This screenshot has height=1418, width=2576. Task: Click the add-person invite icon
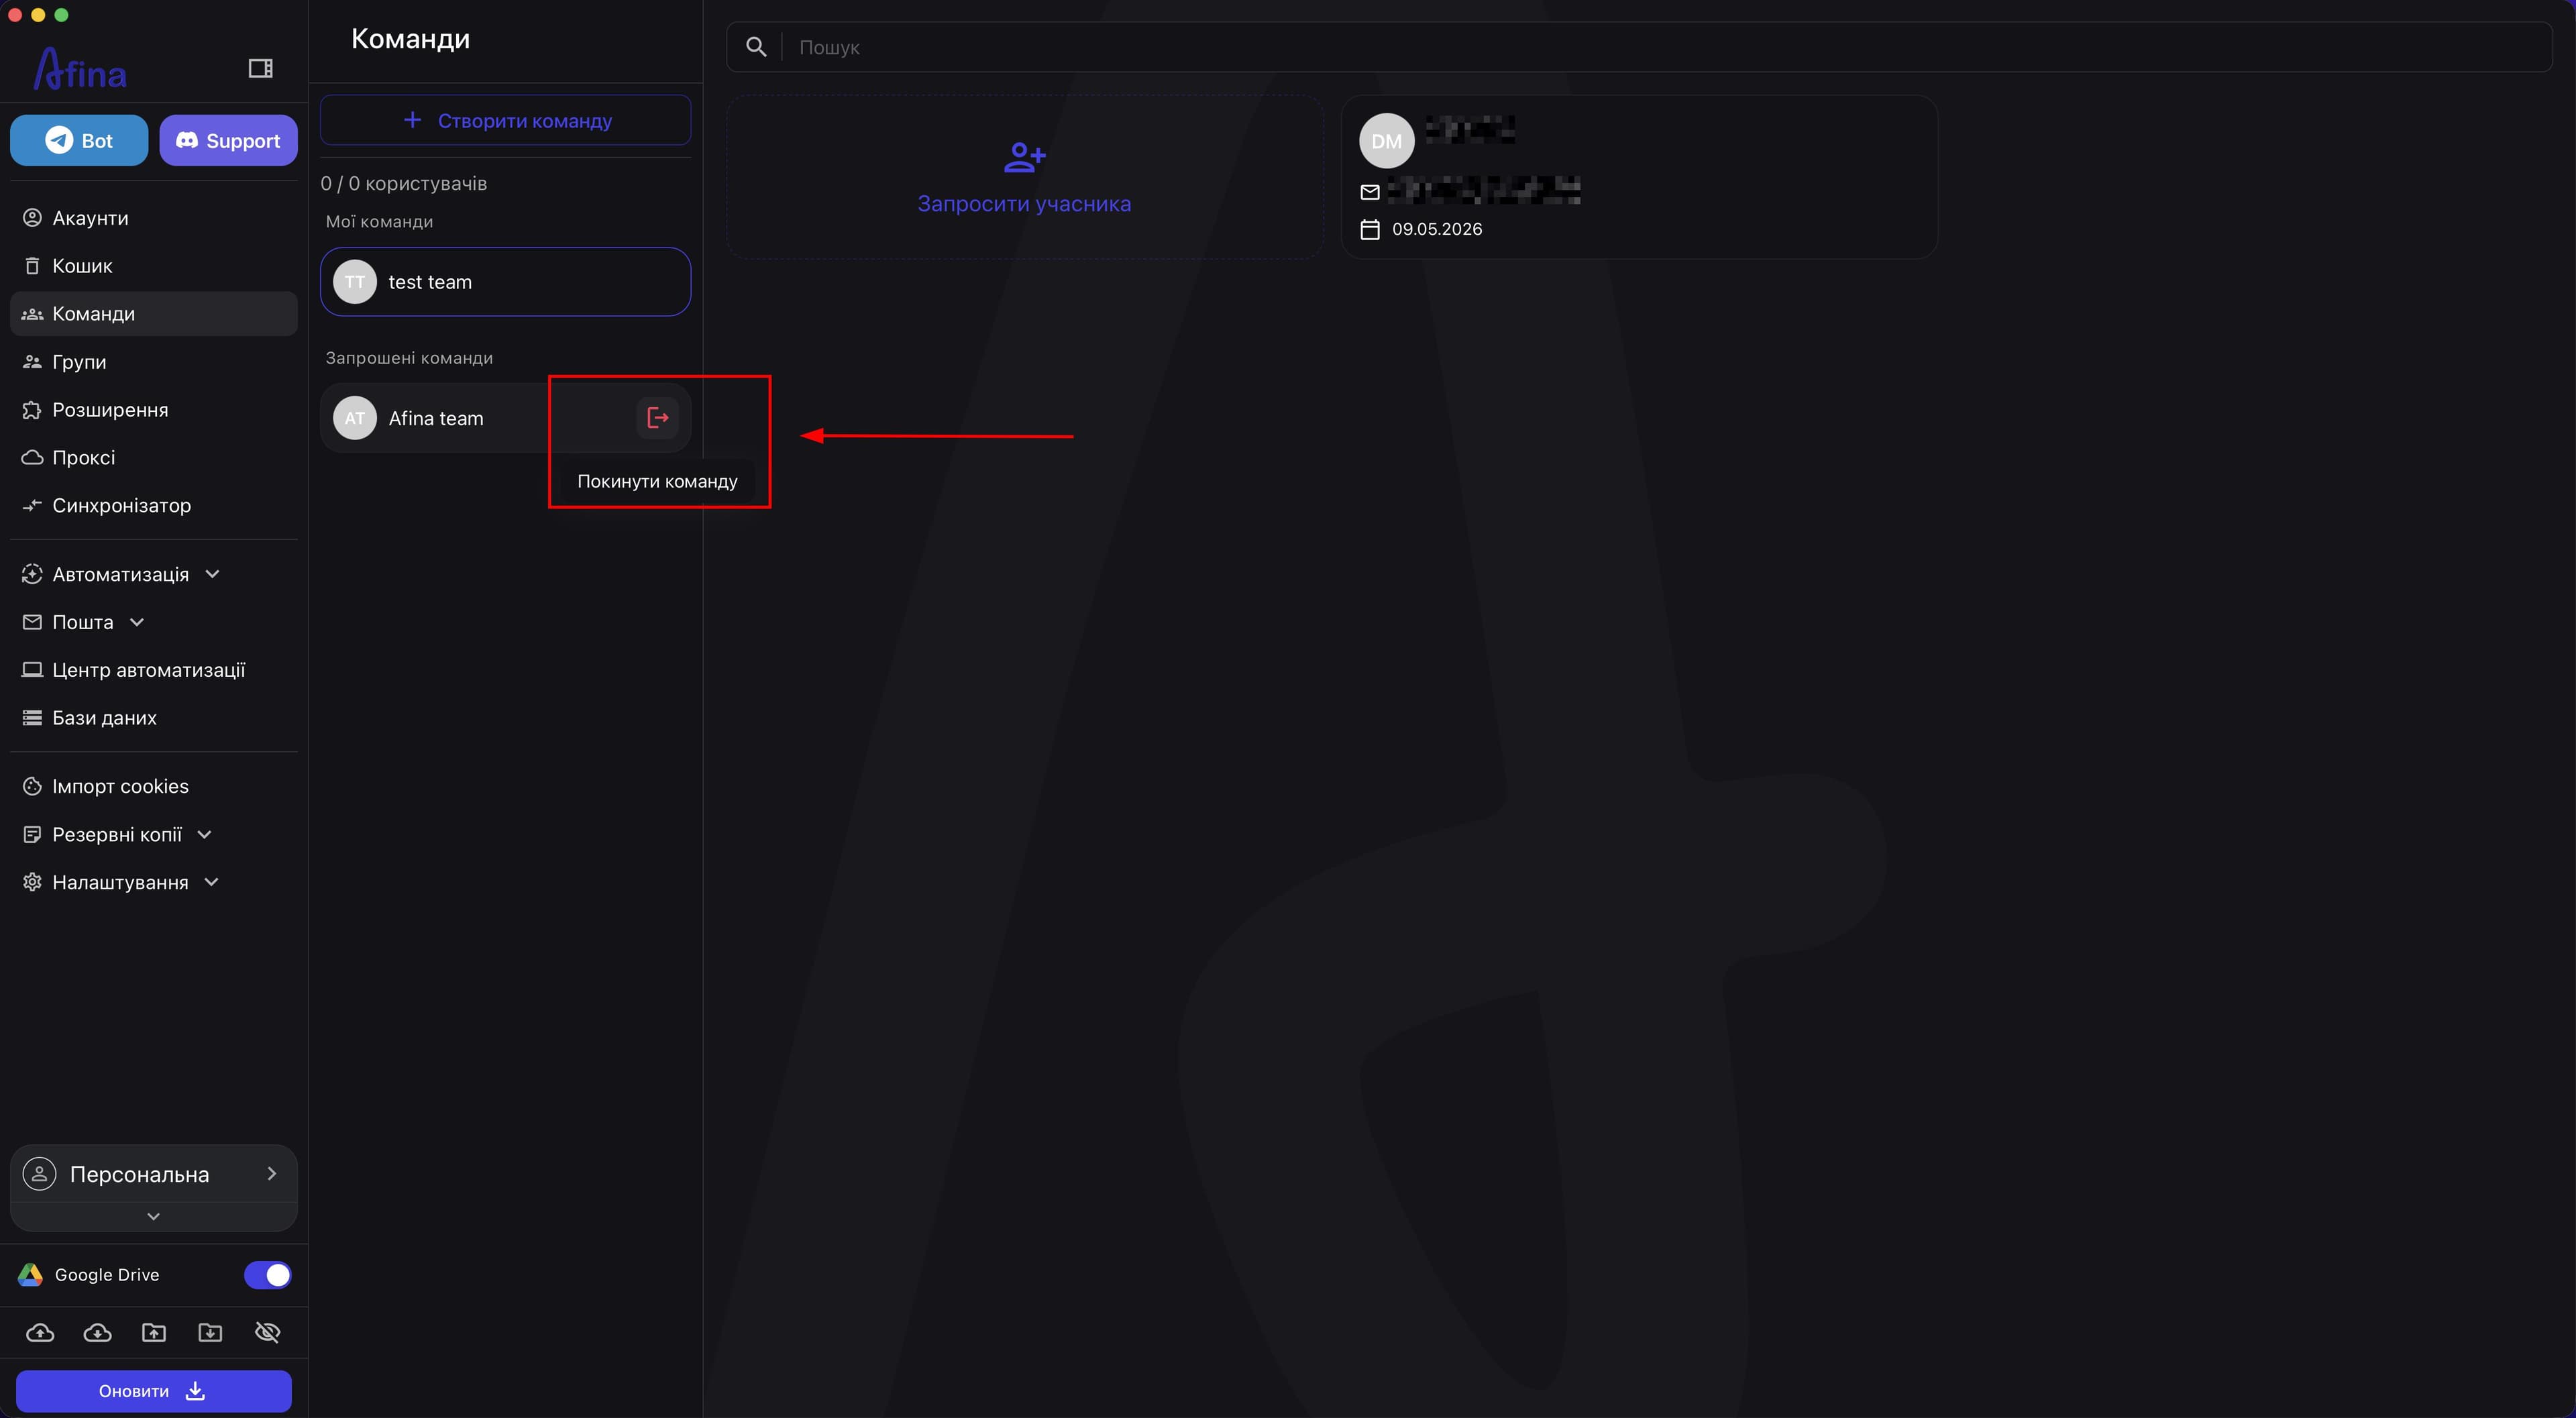tap(1025, 157)
